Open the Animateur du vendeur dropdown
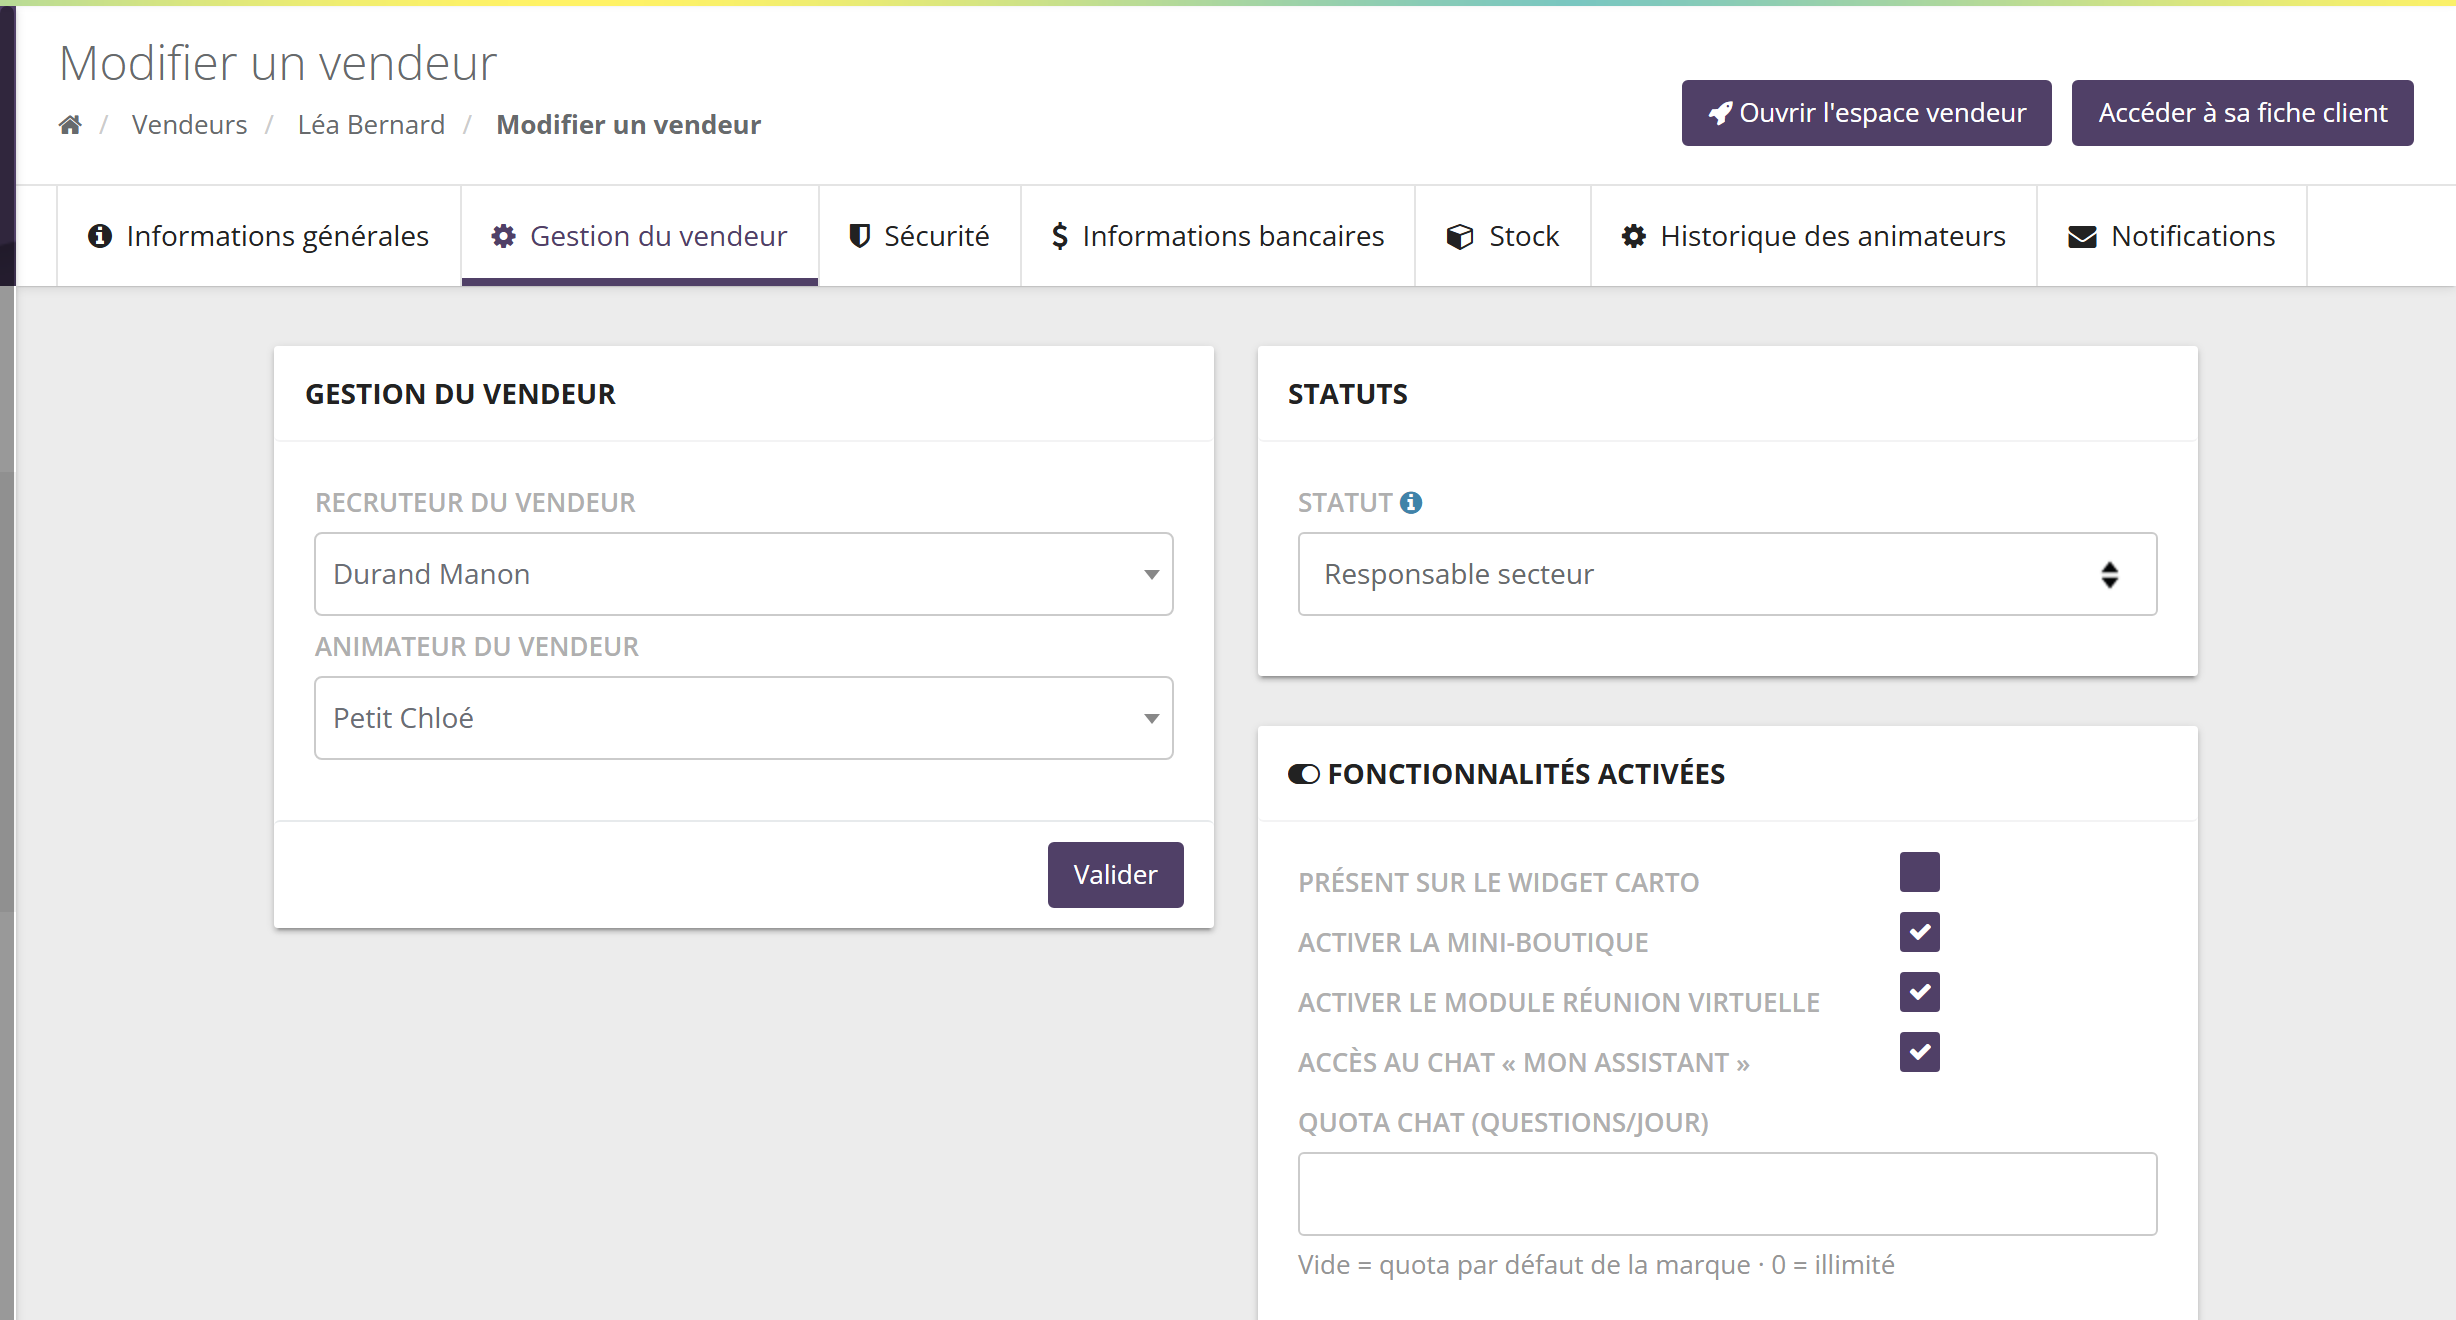2456x1320 pixels. (744, 718)
